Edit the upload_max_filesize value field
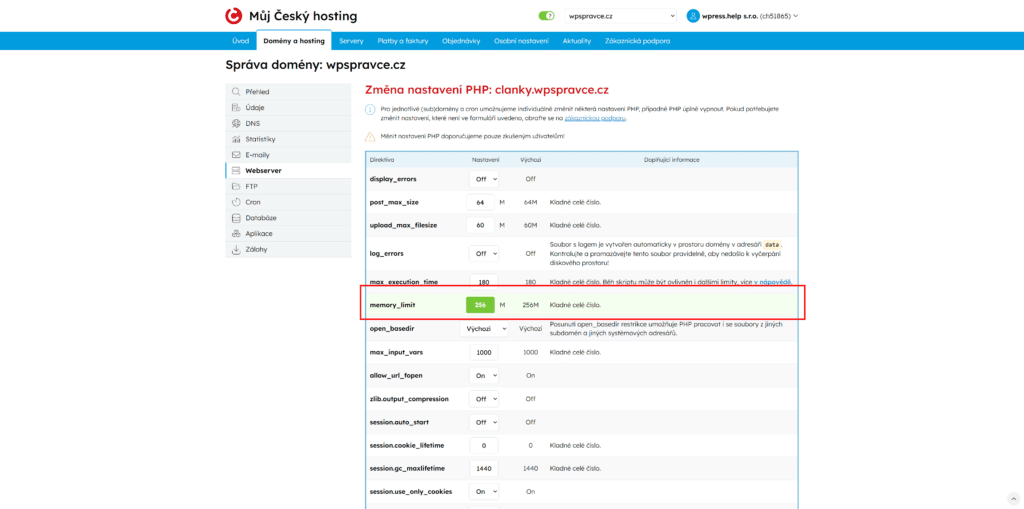The image size is (1024, 509). click(481, 225)
